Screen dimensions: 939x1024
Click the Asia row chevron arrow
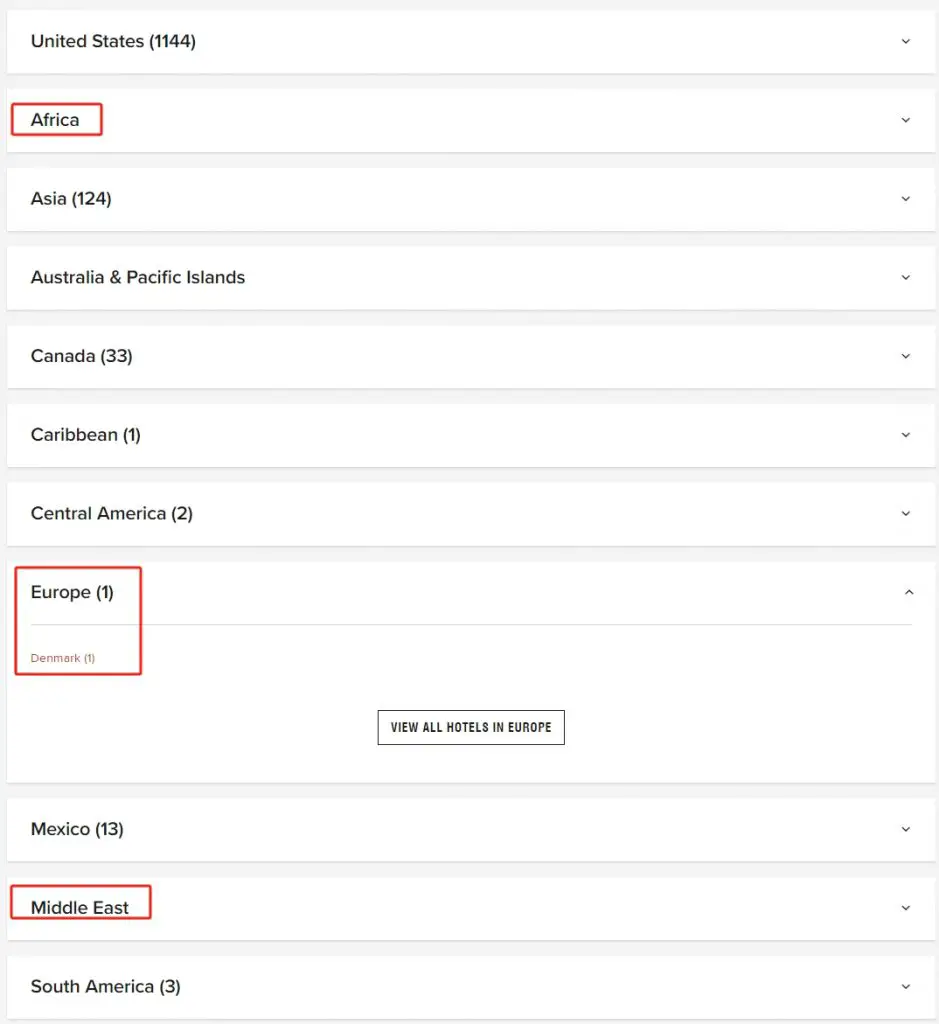click(906, 199)
